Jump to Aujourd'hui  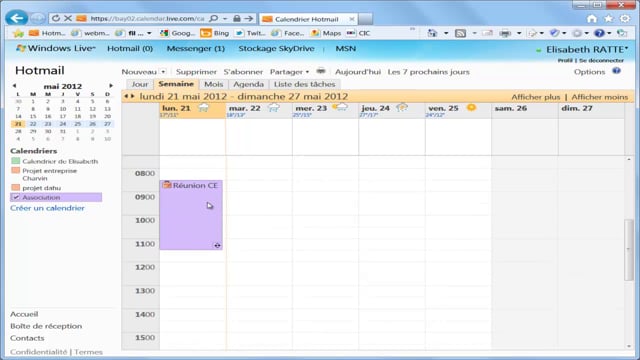tap(358, 72)
